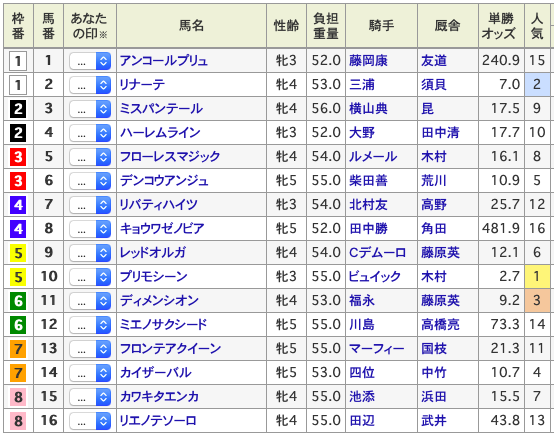Screen dimensions: 554x436
Task: Open jockey link 柴田善
Action: [368, 181]
